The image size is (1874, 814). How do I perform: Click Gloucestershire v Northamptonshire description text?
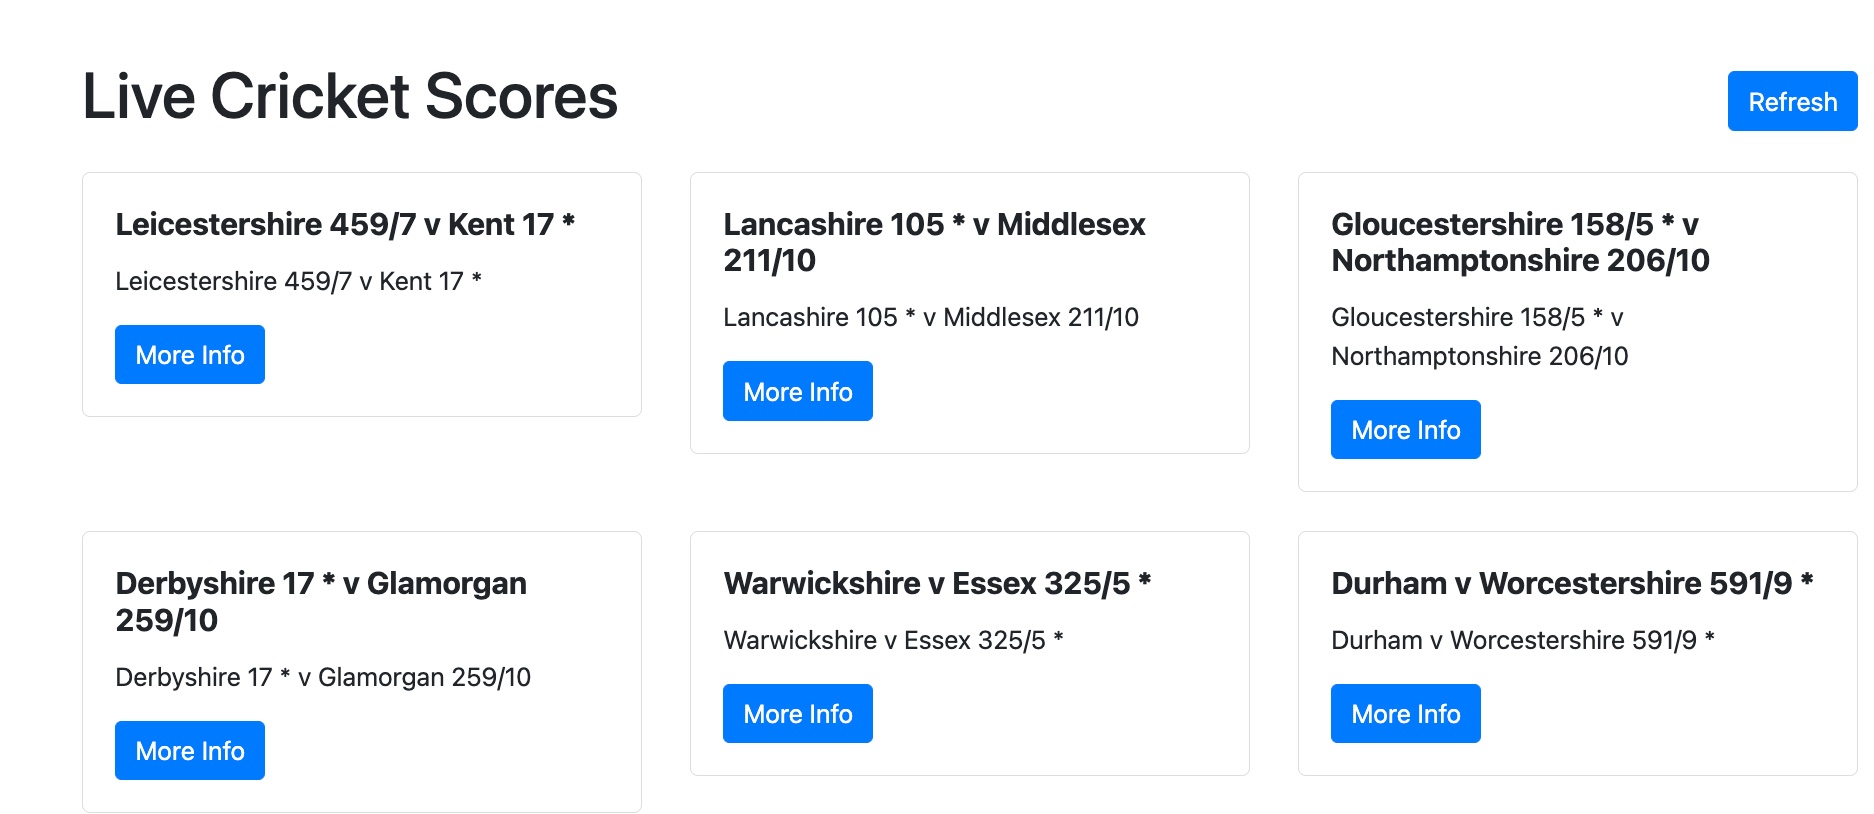tap(1480, 336)
